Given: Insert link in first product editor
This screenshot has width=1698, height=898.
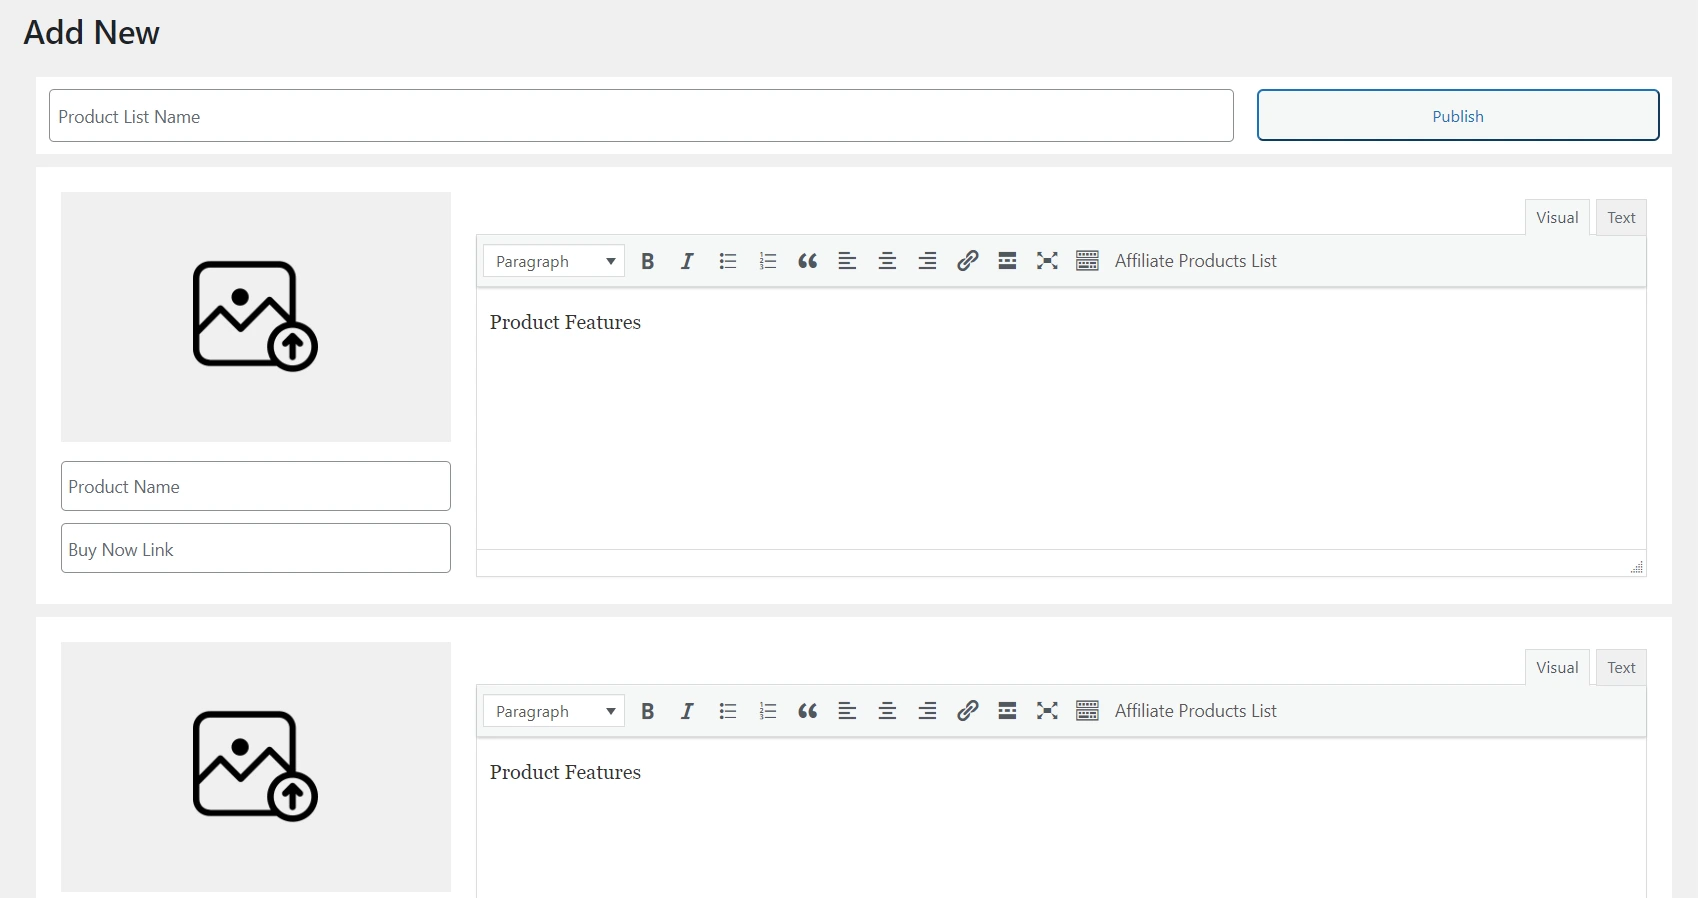Looking at the screenshot, I should (967, 261).
